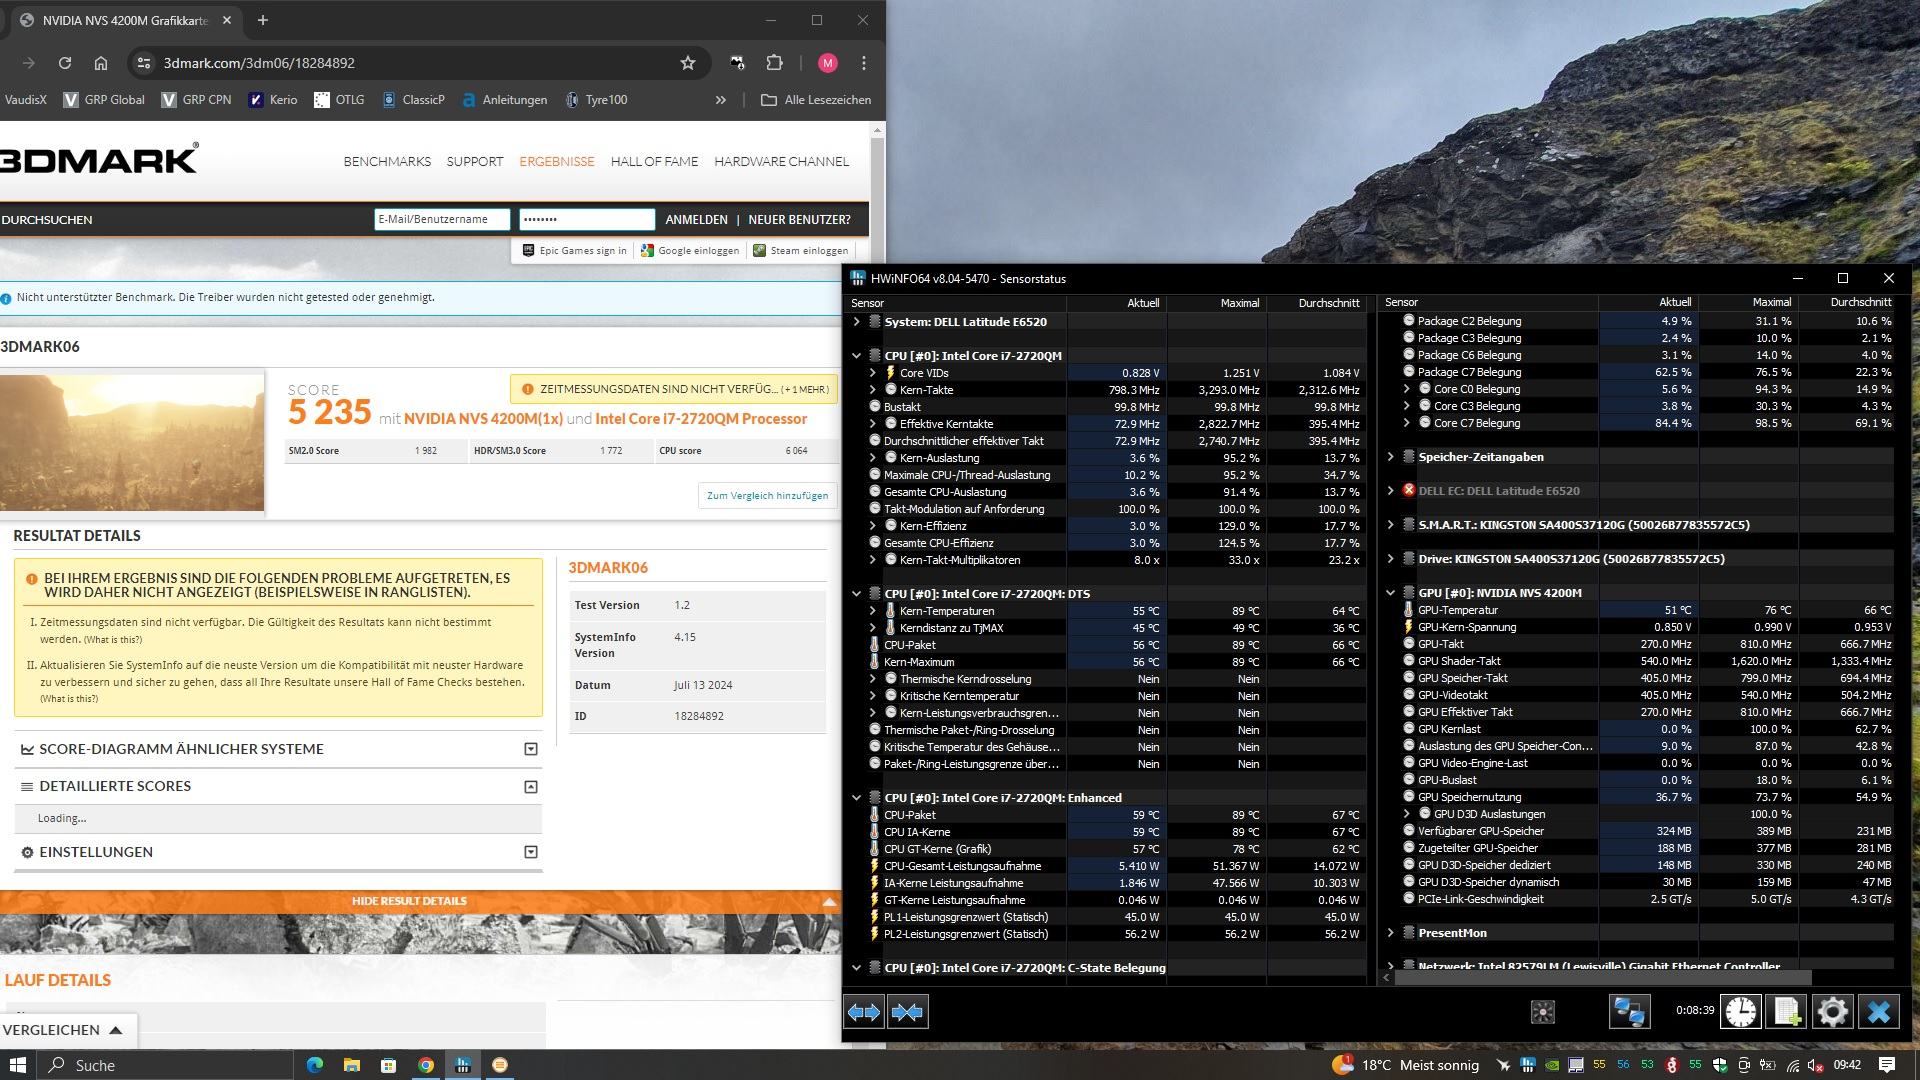
Task: Open Chrome profile M avatar
Action: click(x=827, y=63)
